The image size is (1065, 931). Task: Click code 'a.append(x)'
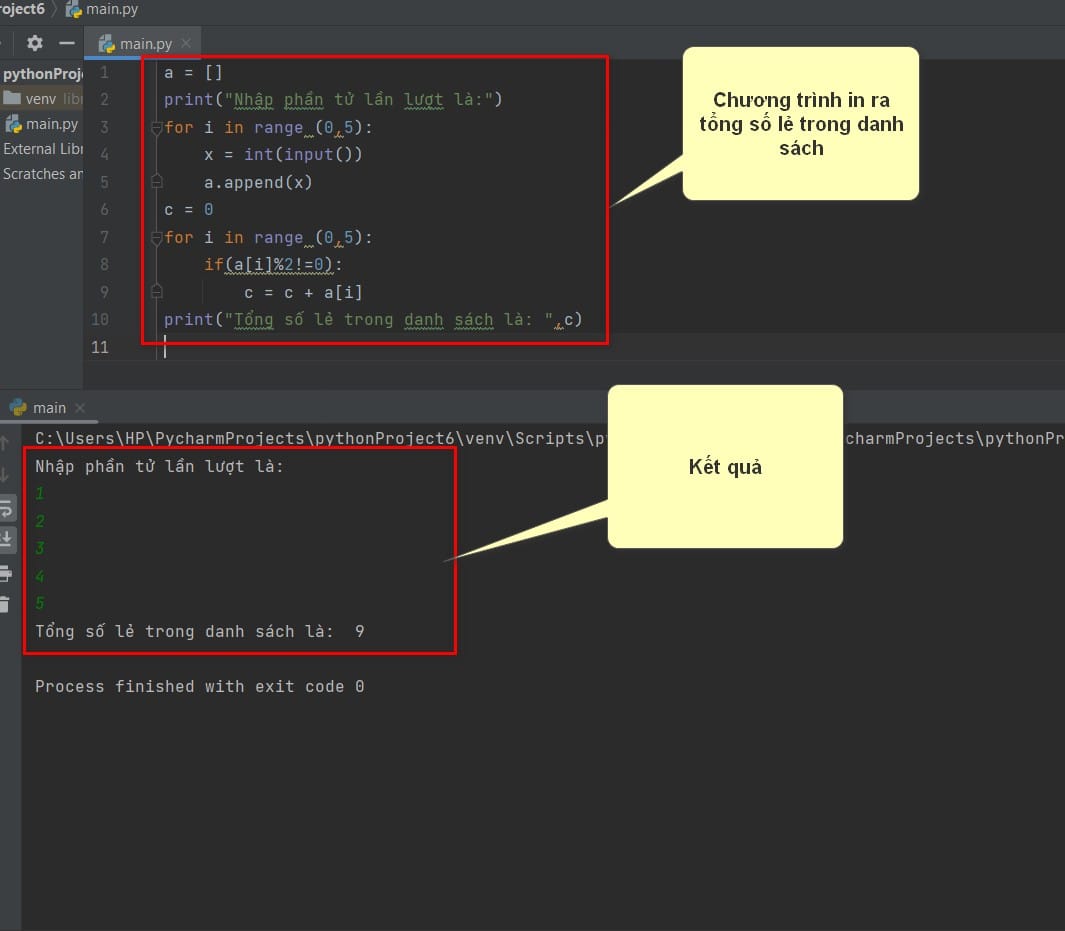pos(258,183)
